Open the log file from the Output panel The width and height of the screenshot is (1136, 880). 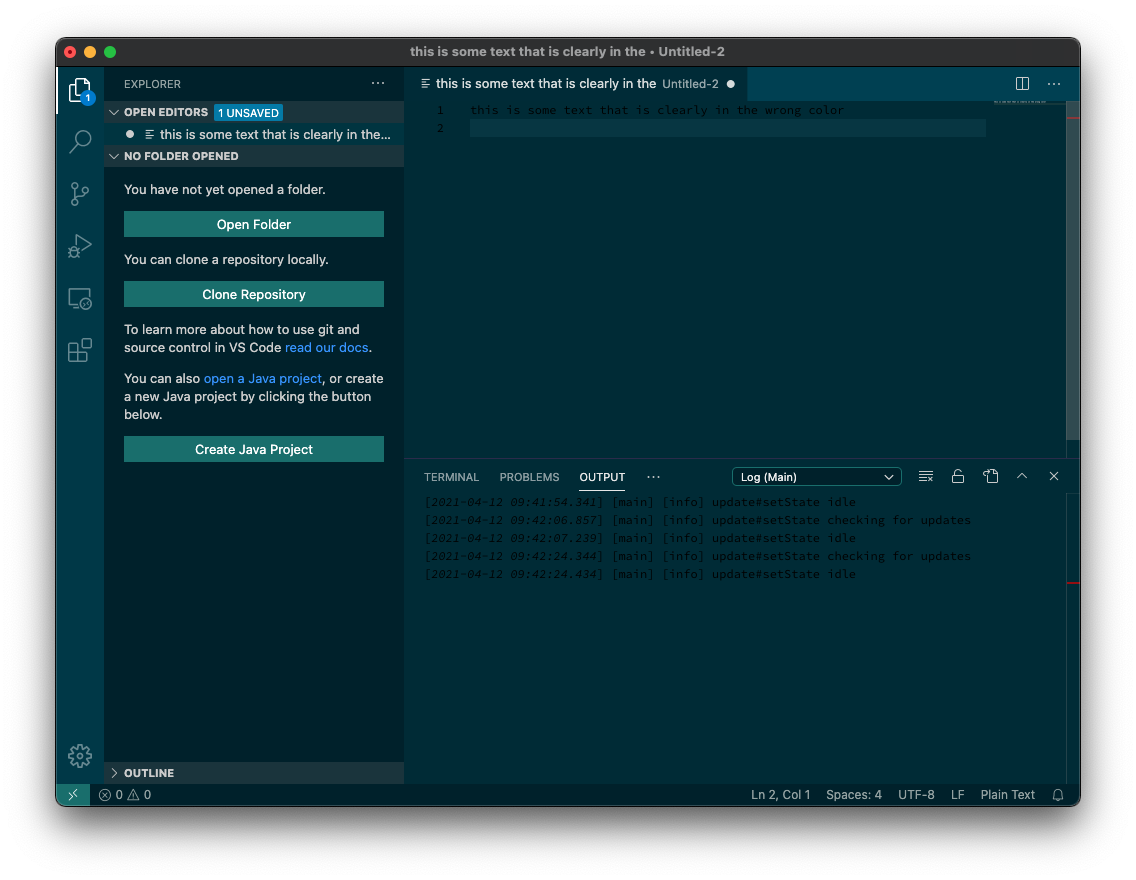point(991,476)
